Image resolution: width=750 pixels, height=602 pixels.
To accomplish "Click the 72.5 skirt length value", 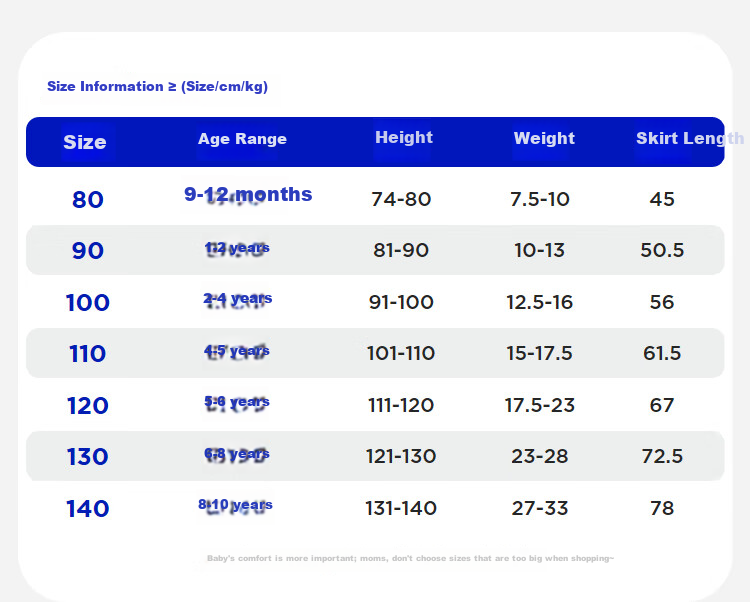I will [662, 456].
